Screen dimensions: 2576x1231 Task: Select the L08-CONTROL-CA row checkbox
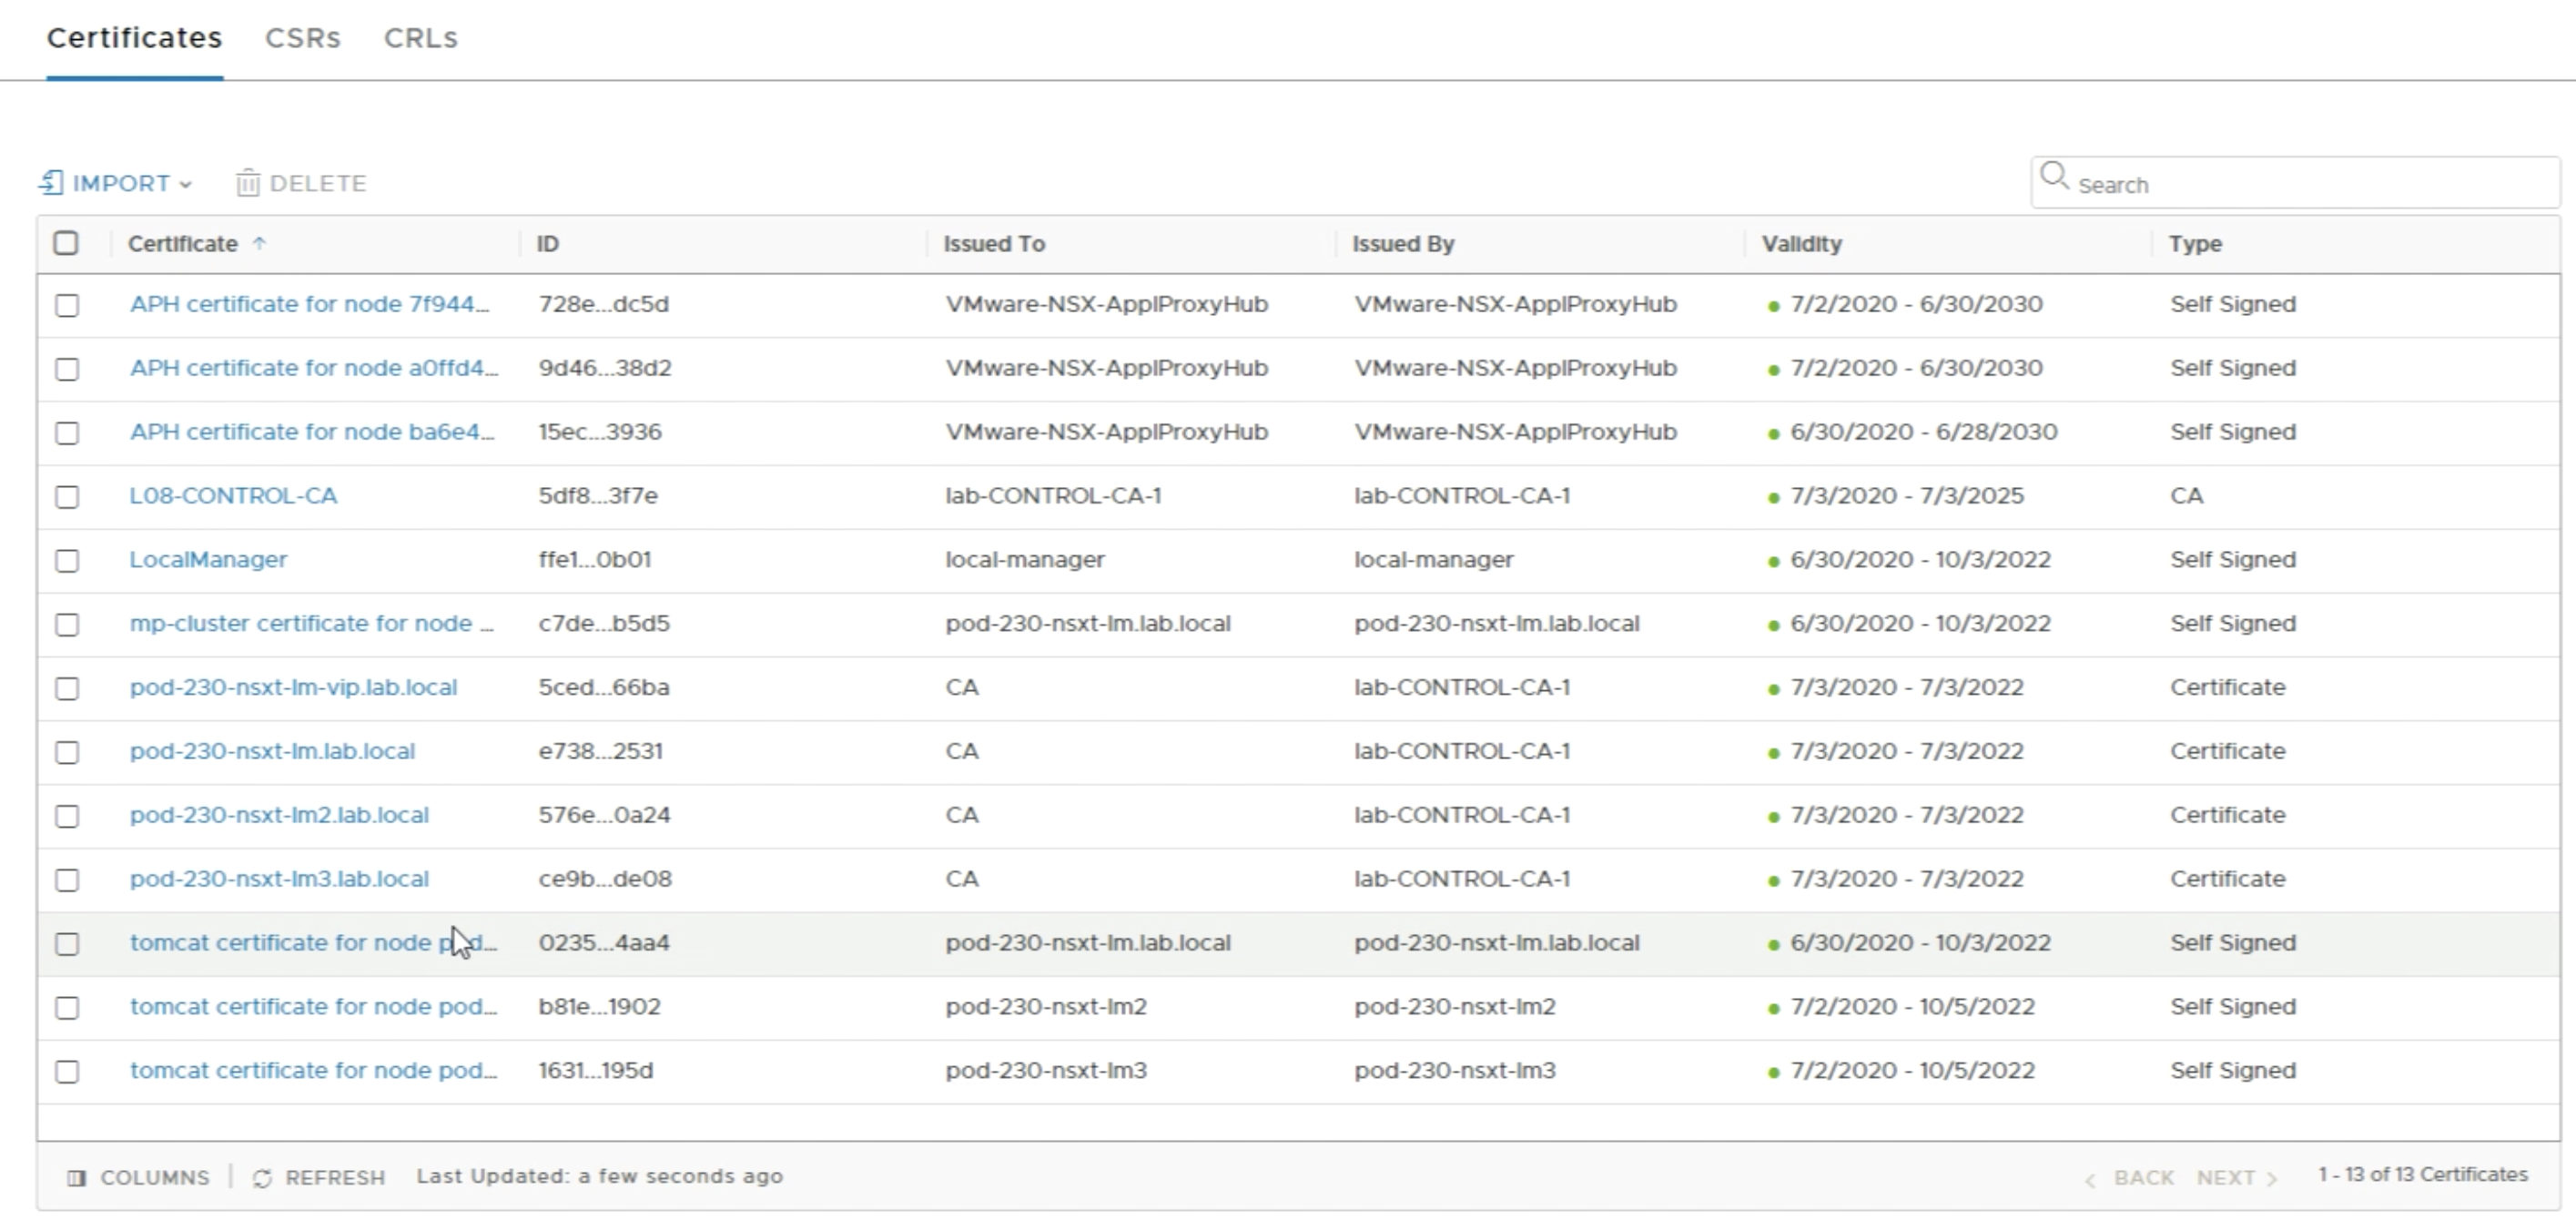[67, 497]
